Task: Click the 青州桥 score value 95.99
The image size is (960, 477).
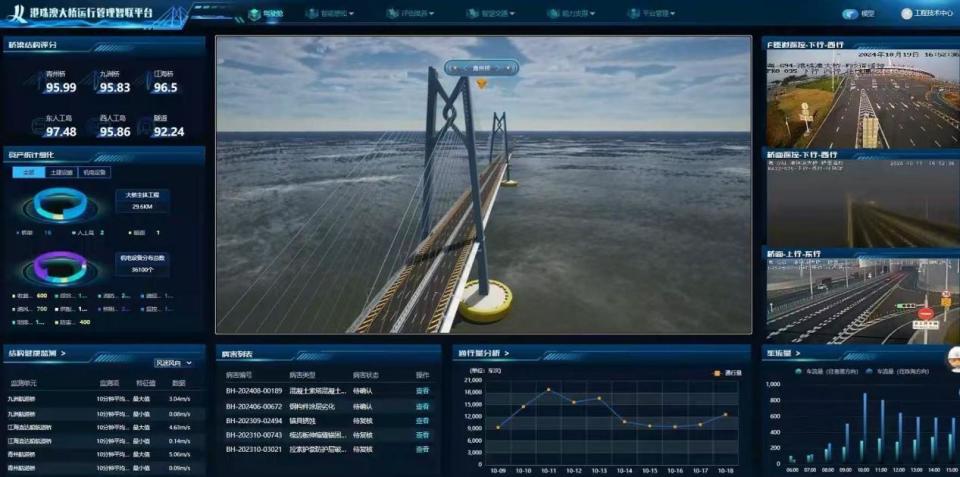Action: coord(61,88)
